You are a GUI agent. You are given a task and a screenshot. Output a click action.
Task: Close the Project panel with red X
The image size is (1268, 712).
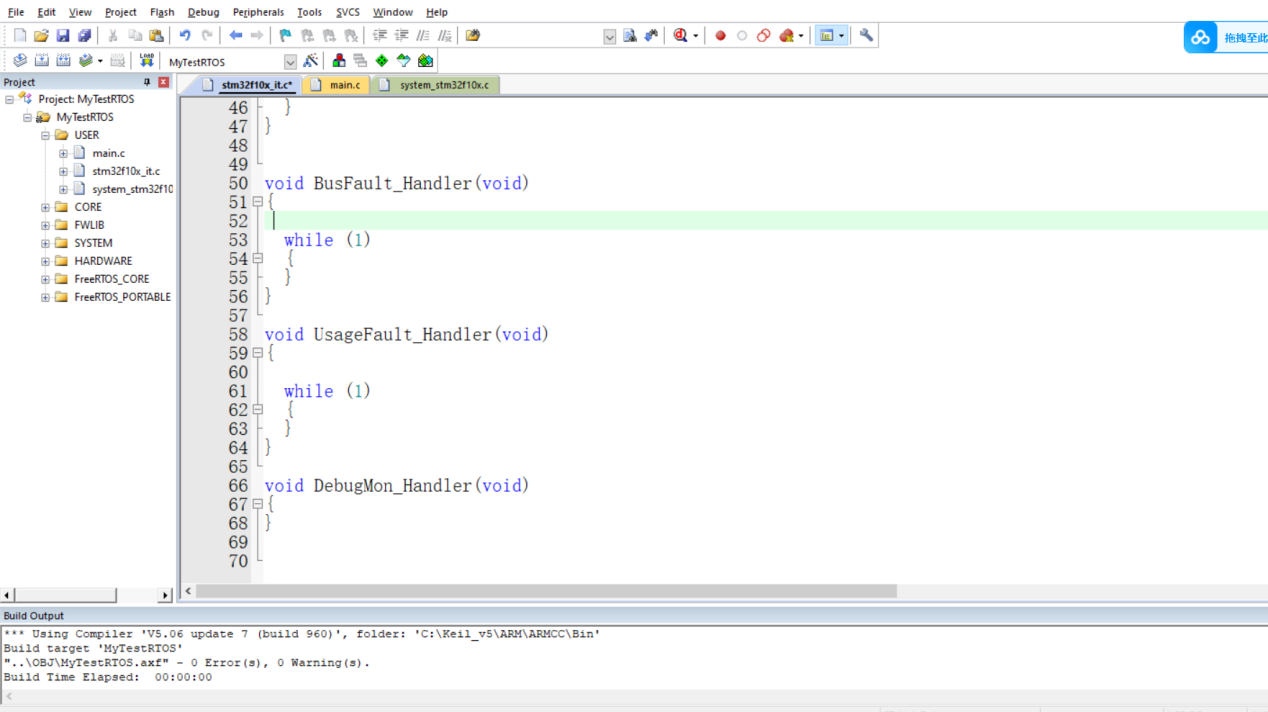pos(164,82)
